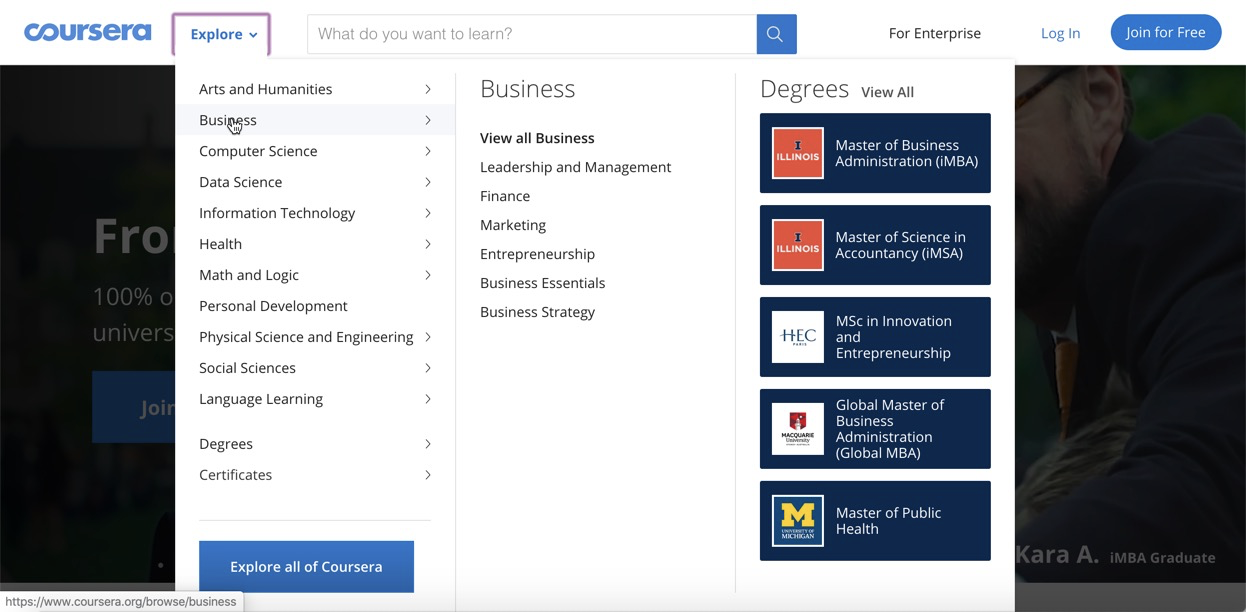Expand the Computer Science category arrow
This screenshot has height=612, width=1246.
[428, 151]
